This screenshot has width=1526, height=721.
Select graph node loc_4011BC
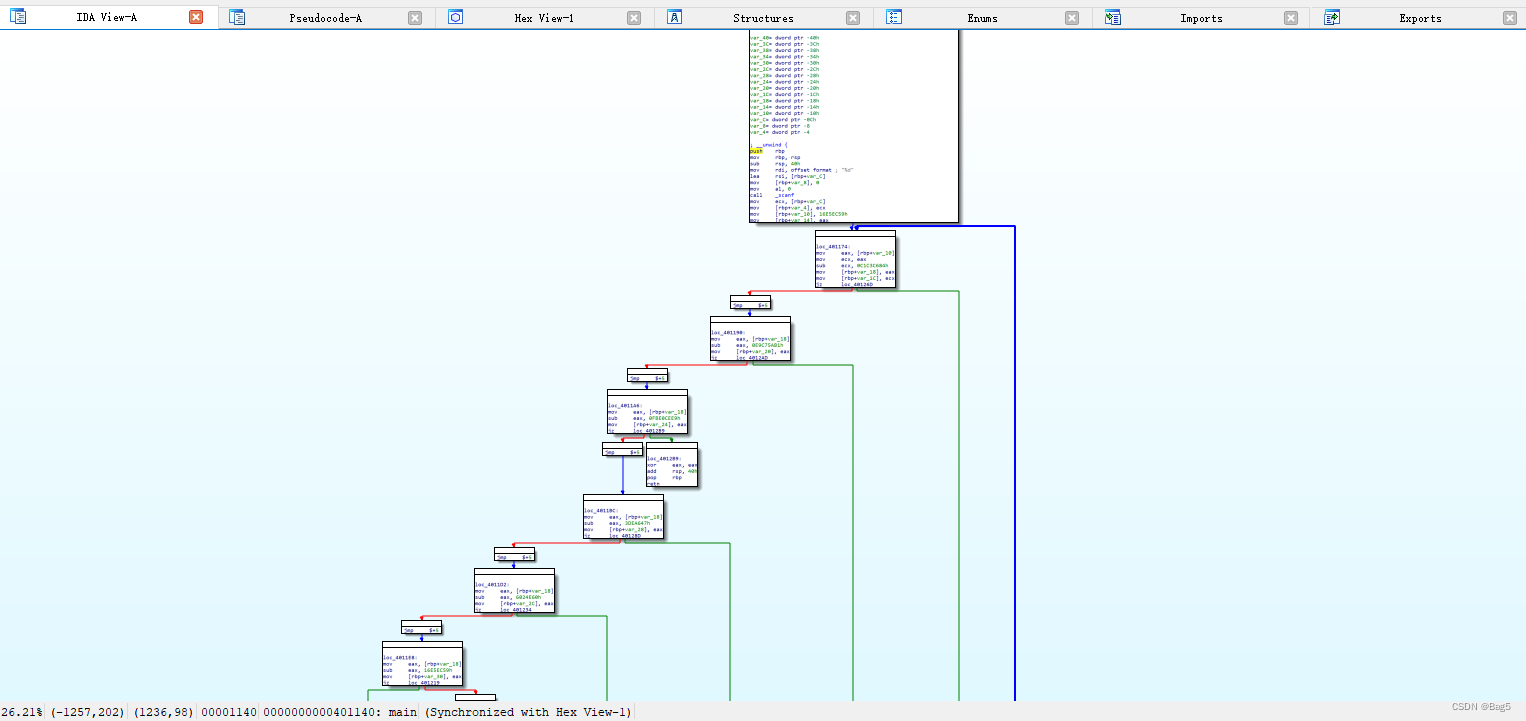click(x=623, y=517)
